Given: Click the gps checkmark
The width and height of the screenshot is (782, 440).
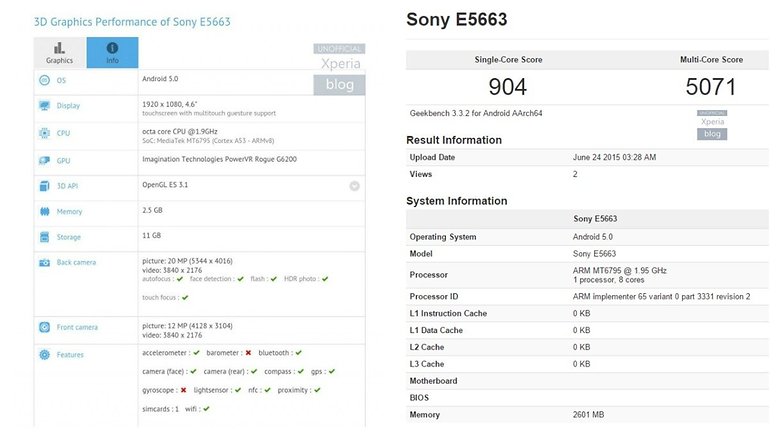Looking at the screenshot, I should pos(332,371).
